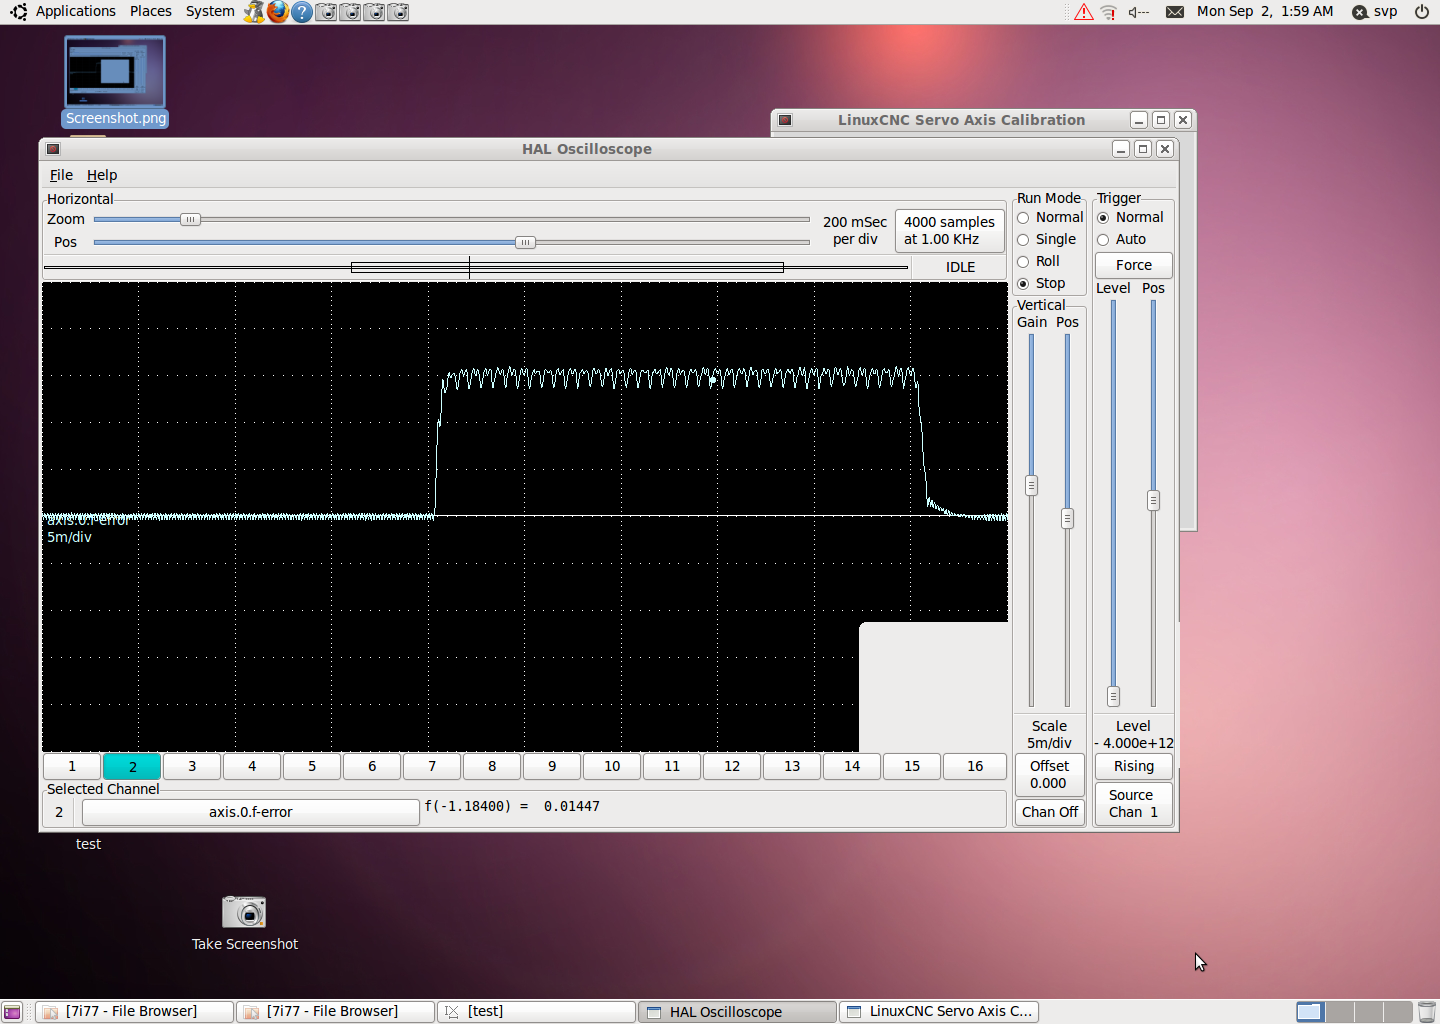Open HAL Oscilloscope window menu icon

(53, 149)
